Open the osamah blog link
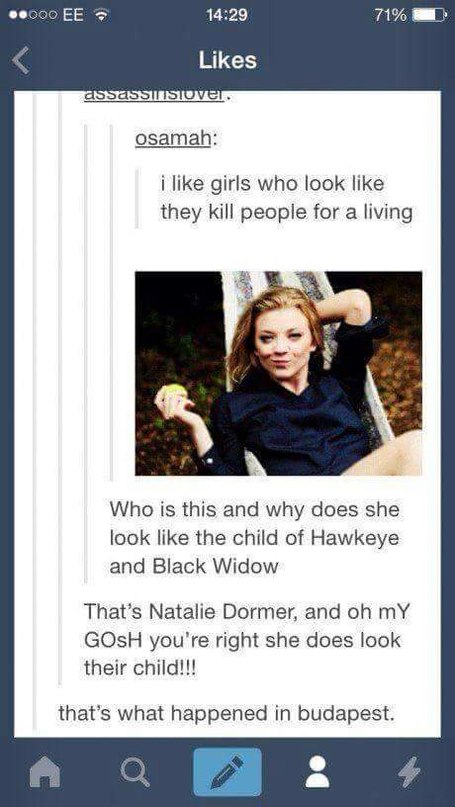The image size is (455, 807). point(172,139)
